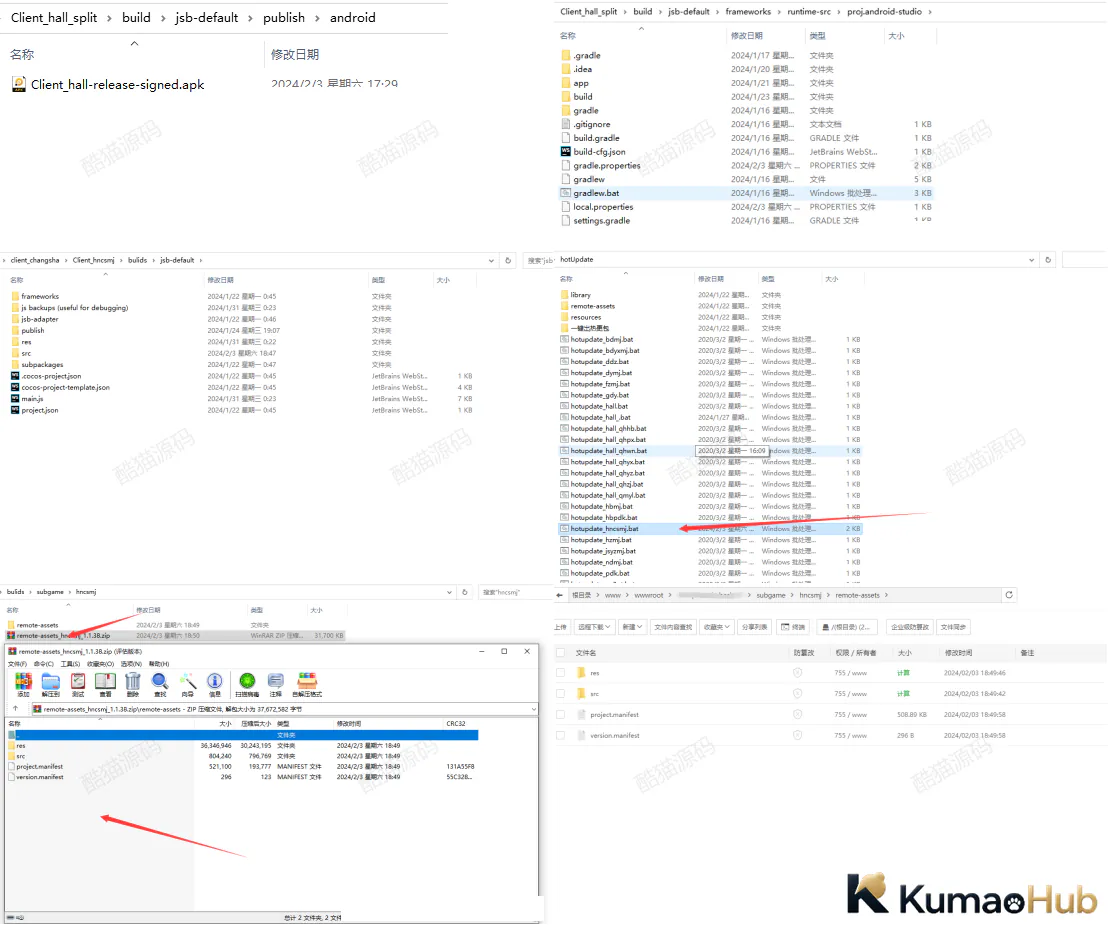This screenshot has width=1108, height=925.
Task: Open the WinRAR address path dropdown arrow
Action: point(534,709)
